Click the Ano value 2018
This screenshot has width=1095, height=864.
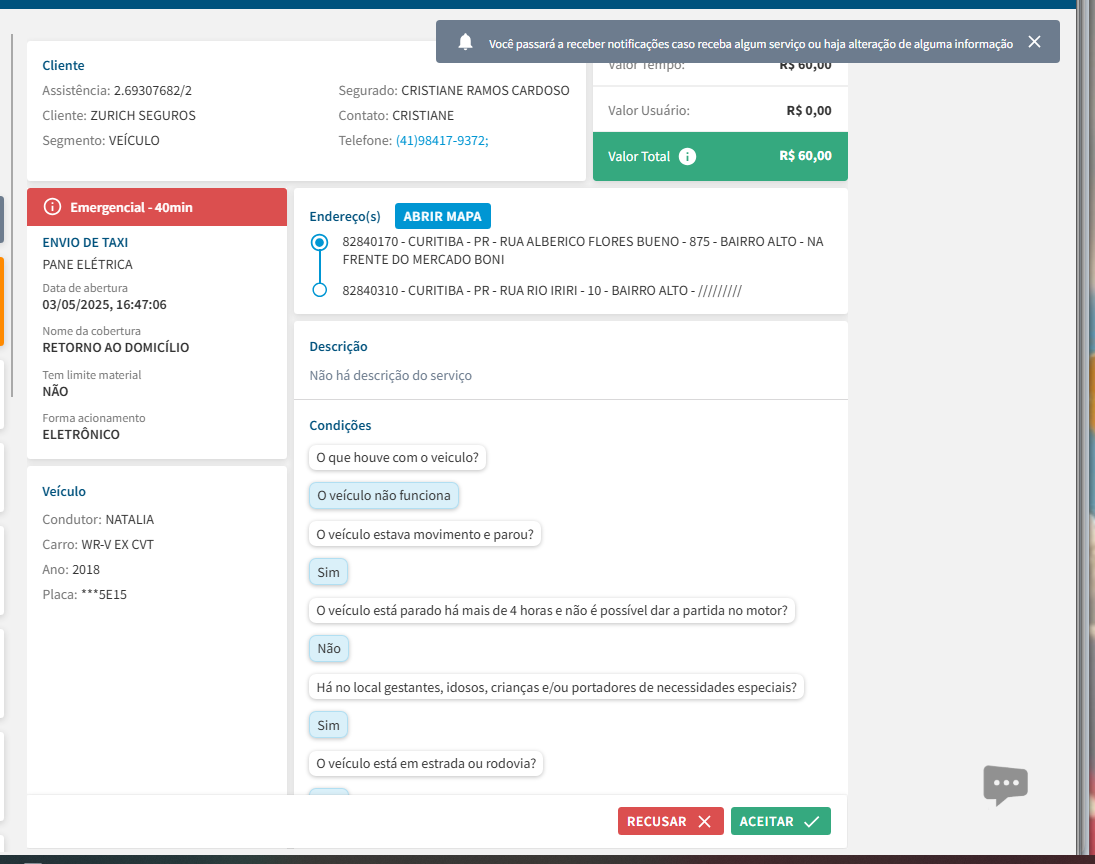(x=86, y=569)
